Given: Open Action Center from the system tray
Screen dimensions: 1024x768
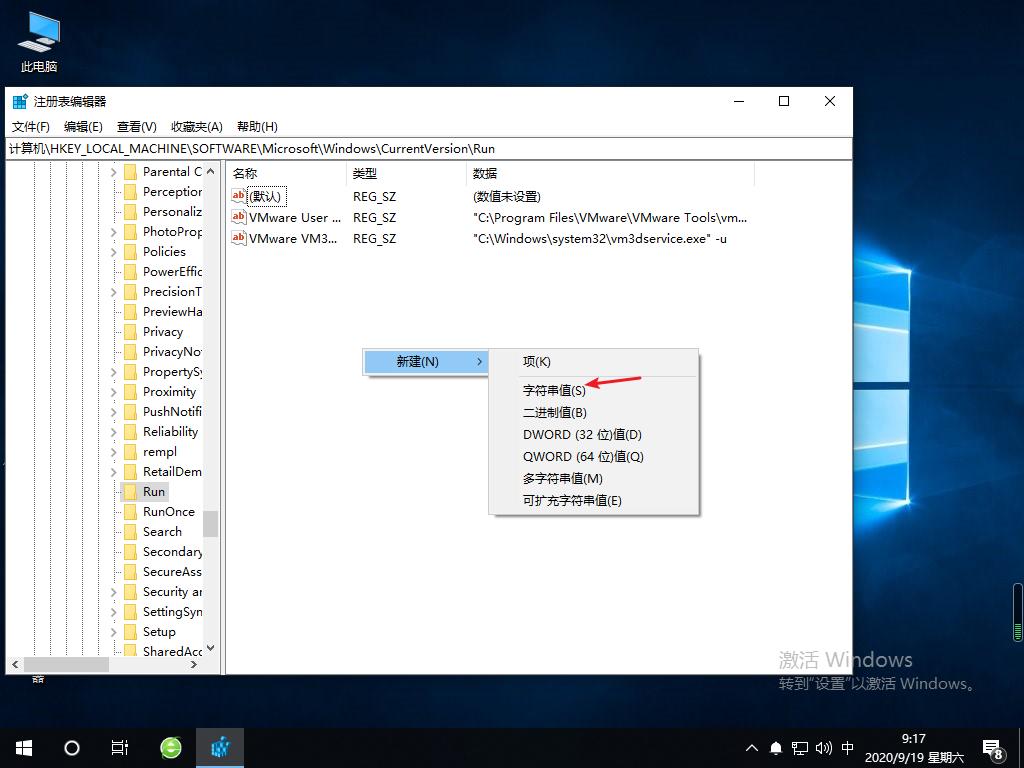Looking at the screenshot, I should (x=992, y=747).
